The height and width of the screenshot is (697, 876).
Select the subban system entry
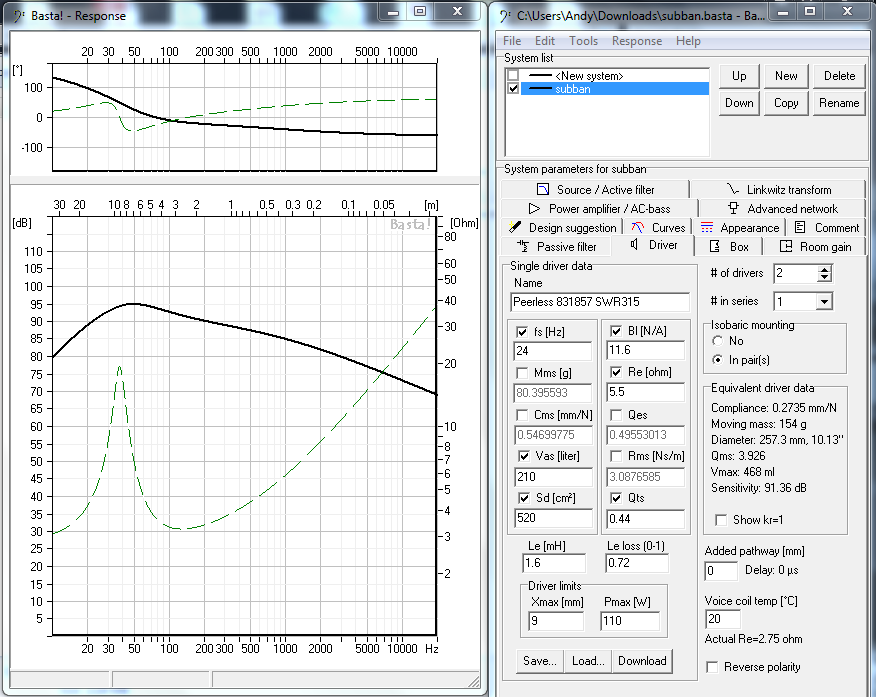615,89
